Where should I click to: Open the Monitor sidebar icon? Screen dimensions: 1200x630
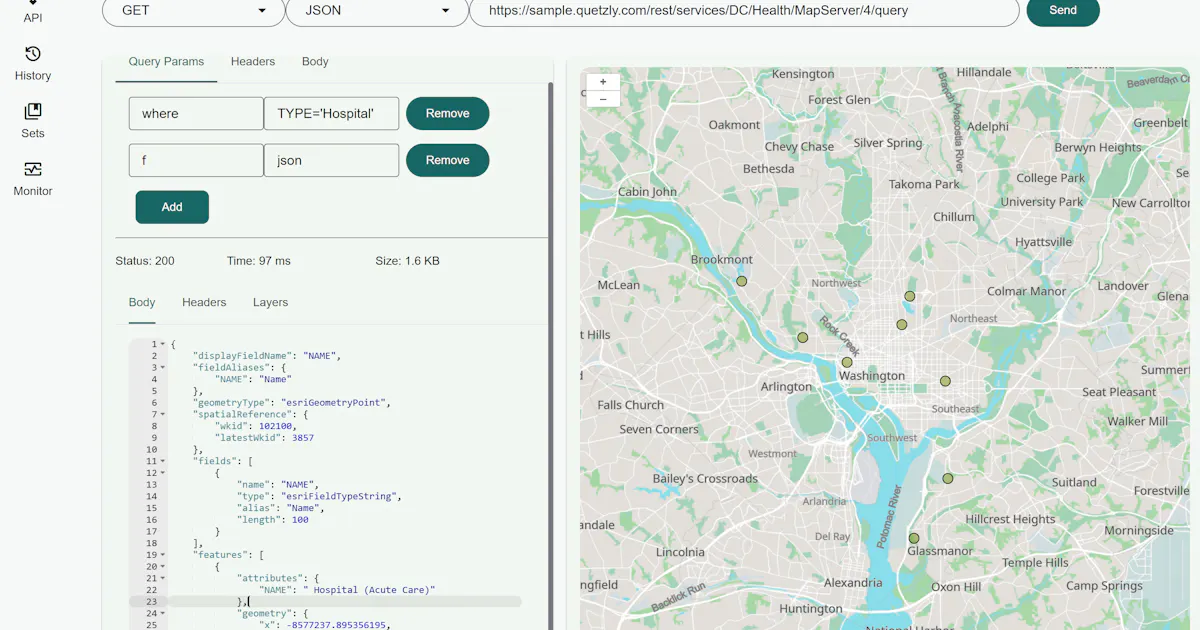(x=33, y=169)
